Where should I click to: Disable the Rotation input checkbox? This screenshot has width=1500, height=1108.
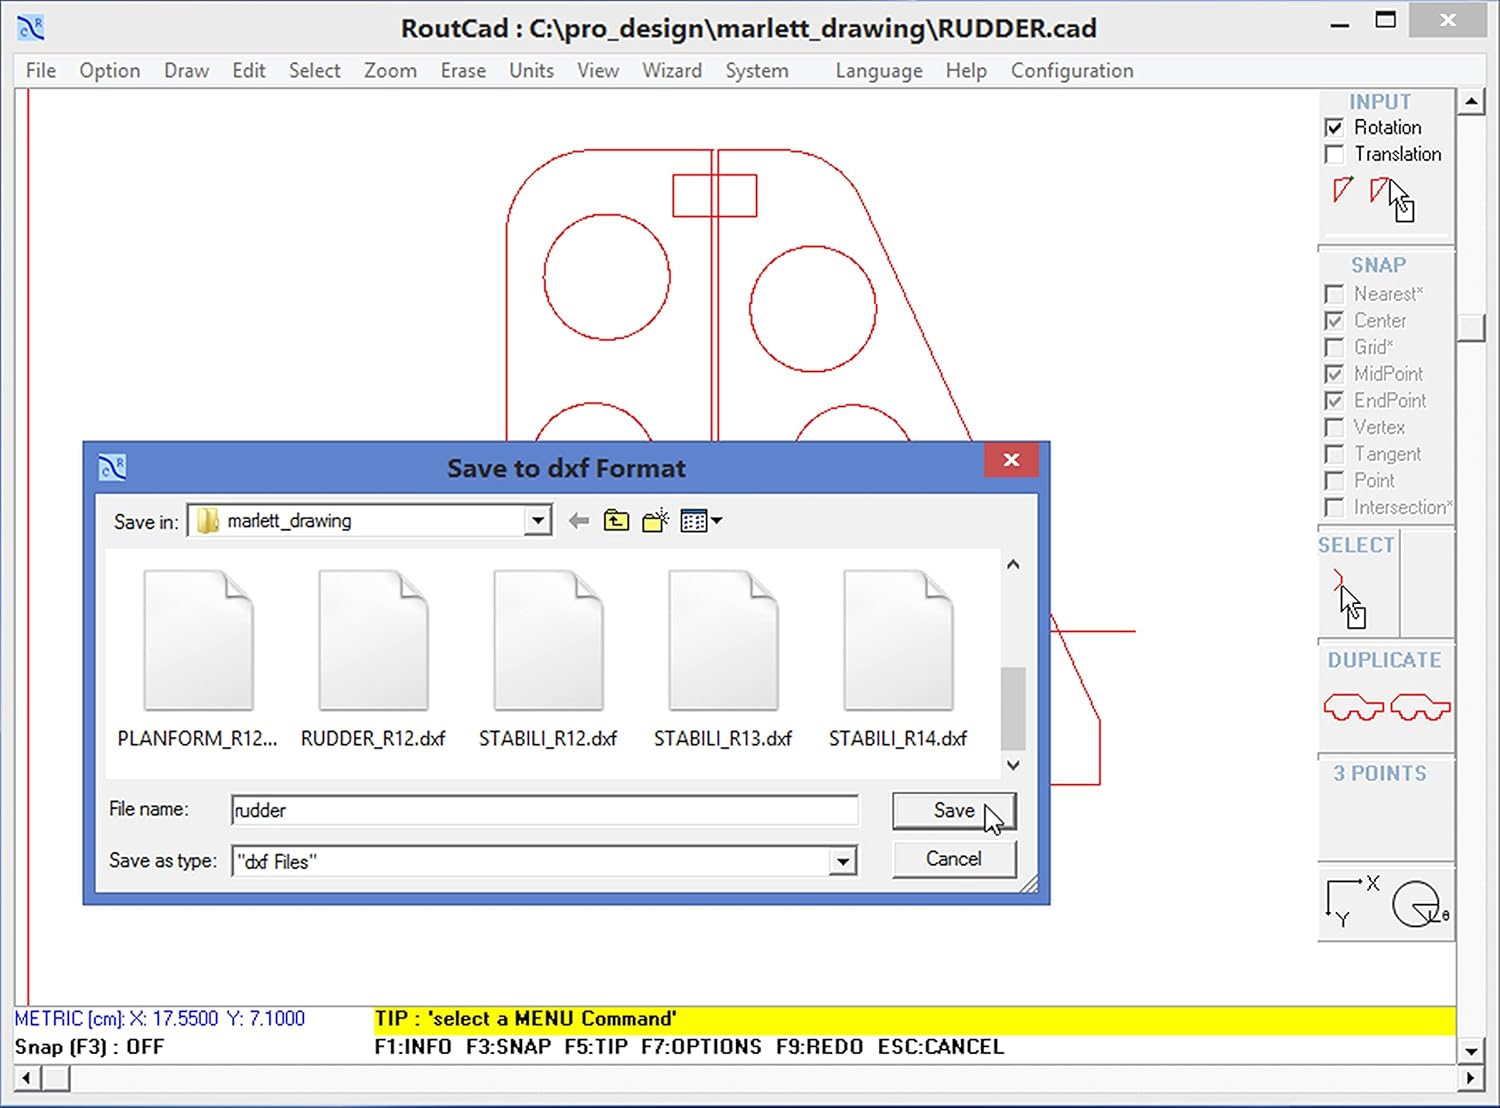[x=1335, y=127]
